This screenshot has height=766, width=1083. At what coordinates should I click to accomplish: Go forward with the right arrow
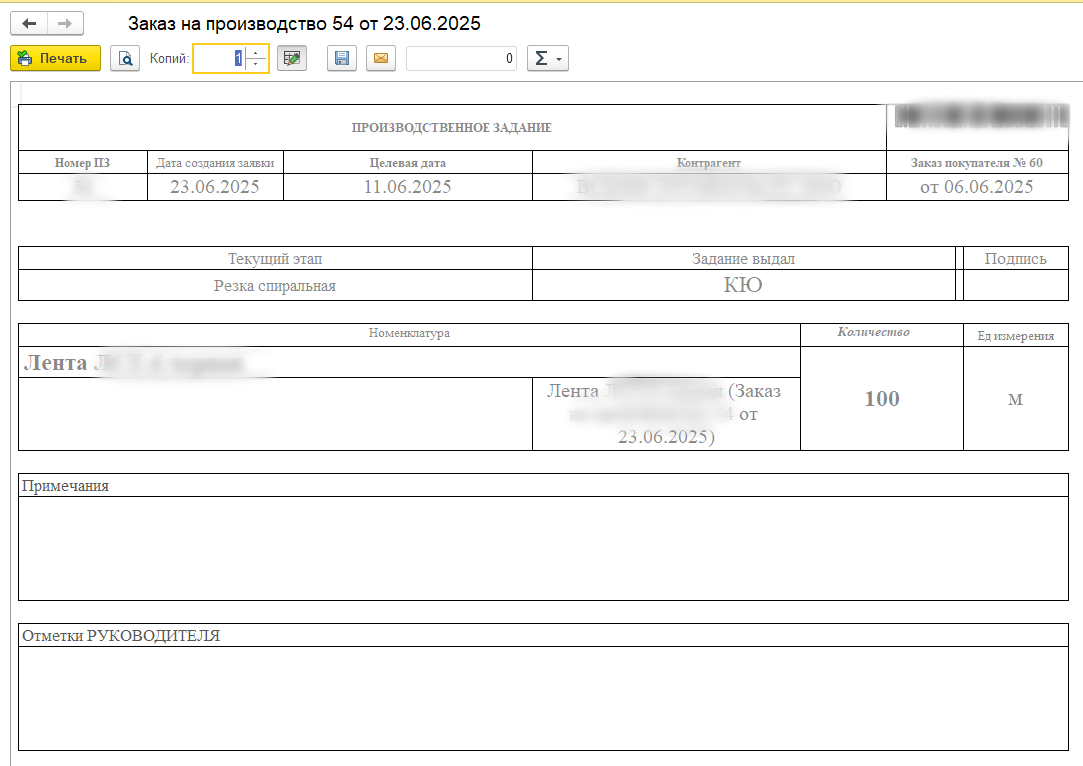point(65,24)
